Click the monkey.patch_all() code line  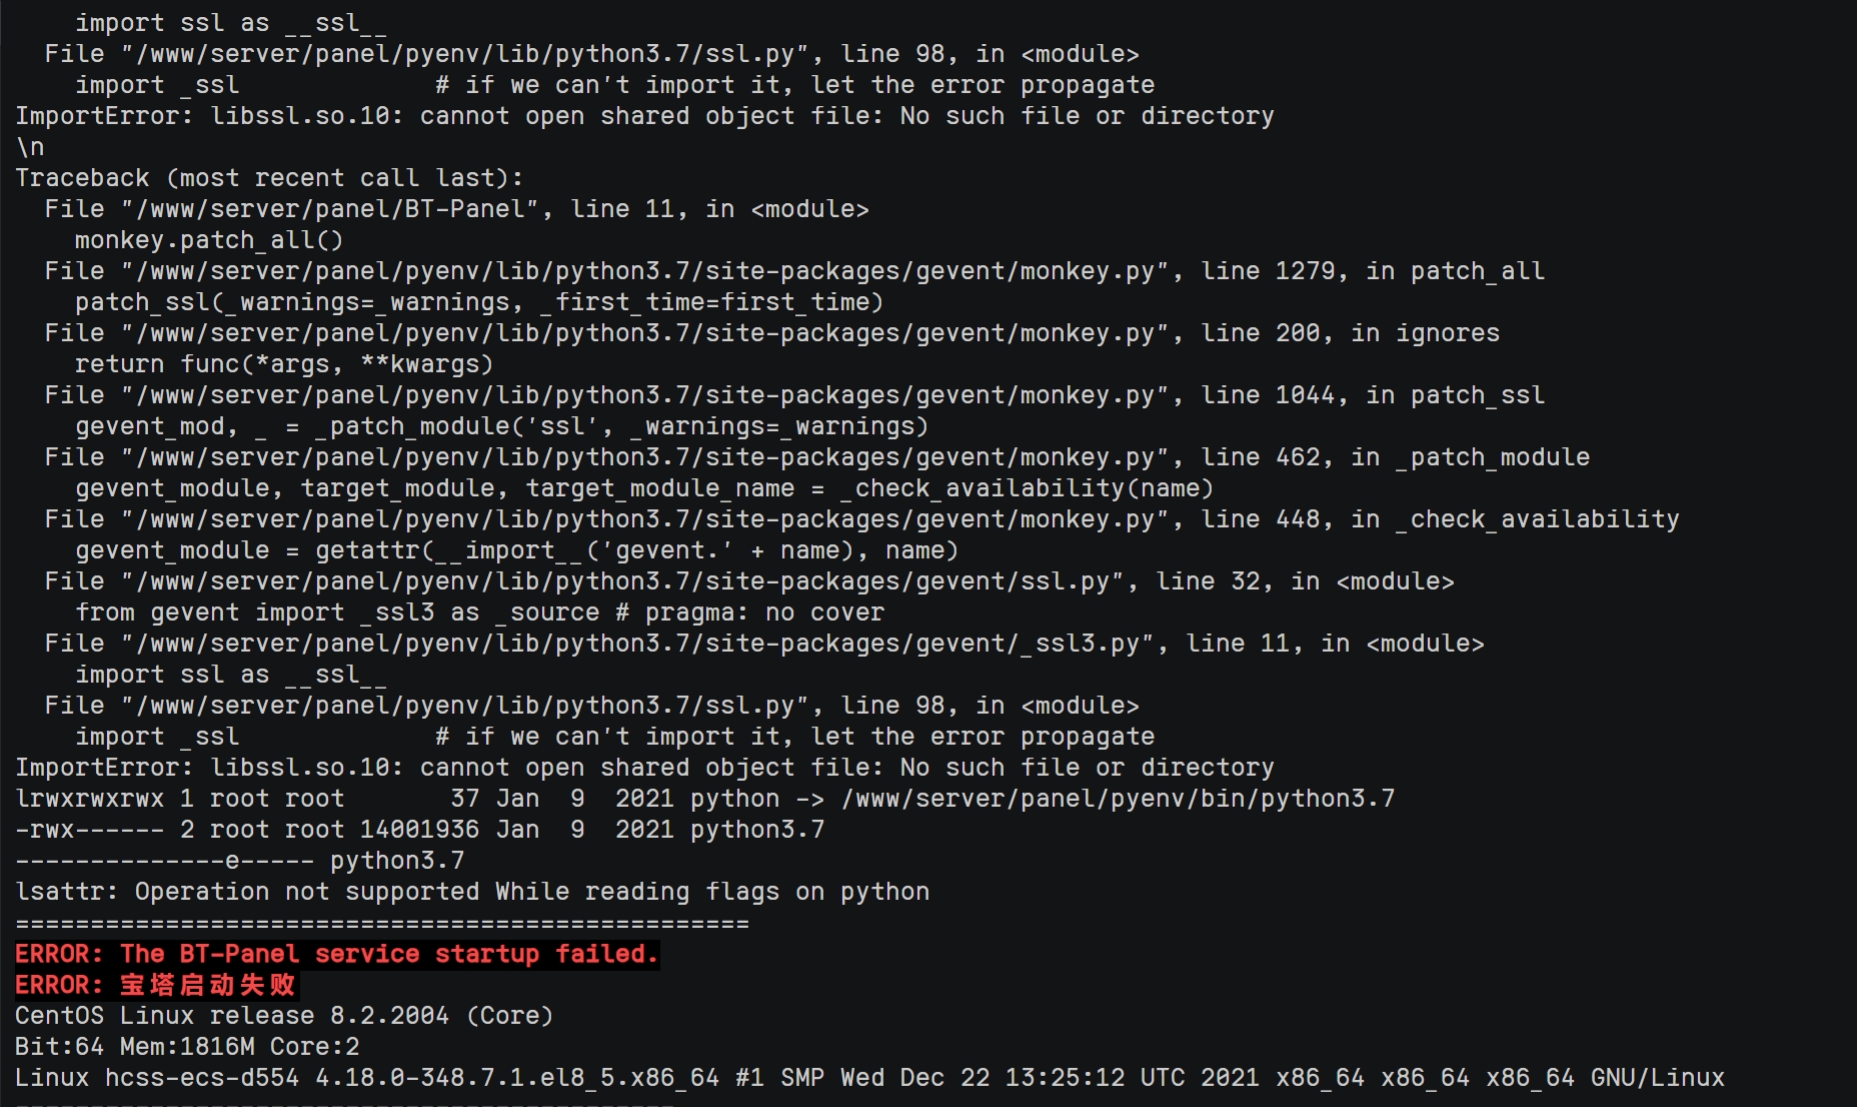[x=209, y=240]
